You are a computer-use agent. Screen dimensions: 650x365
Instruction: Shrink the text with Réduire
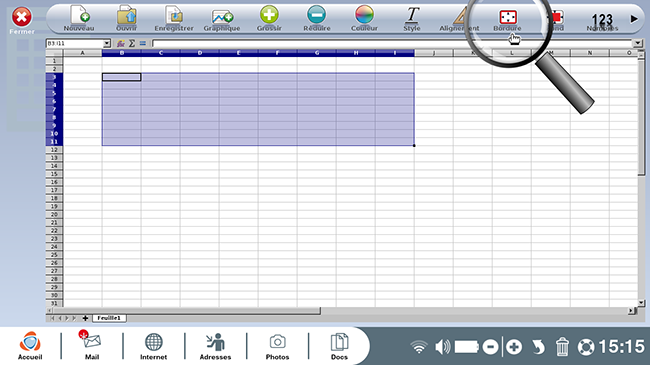pos(317,18)
